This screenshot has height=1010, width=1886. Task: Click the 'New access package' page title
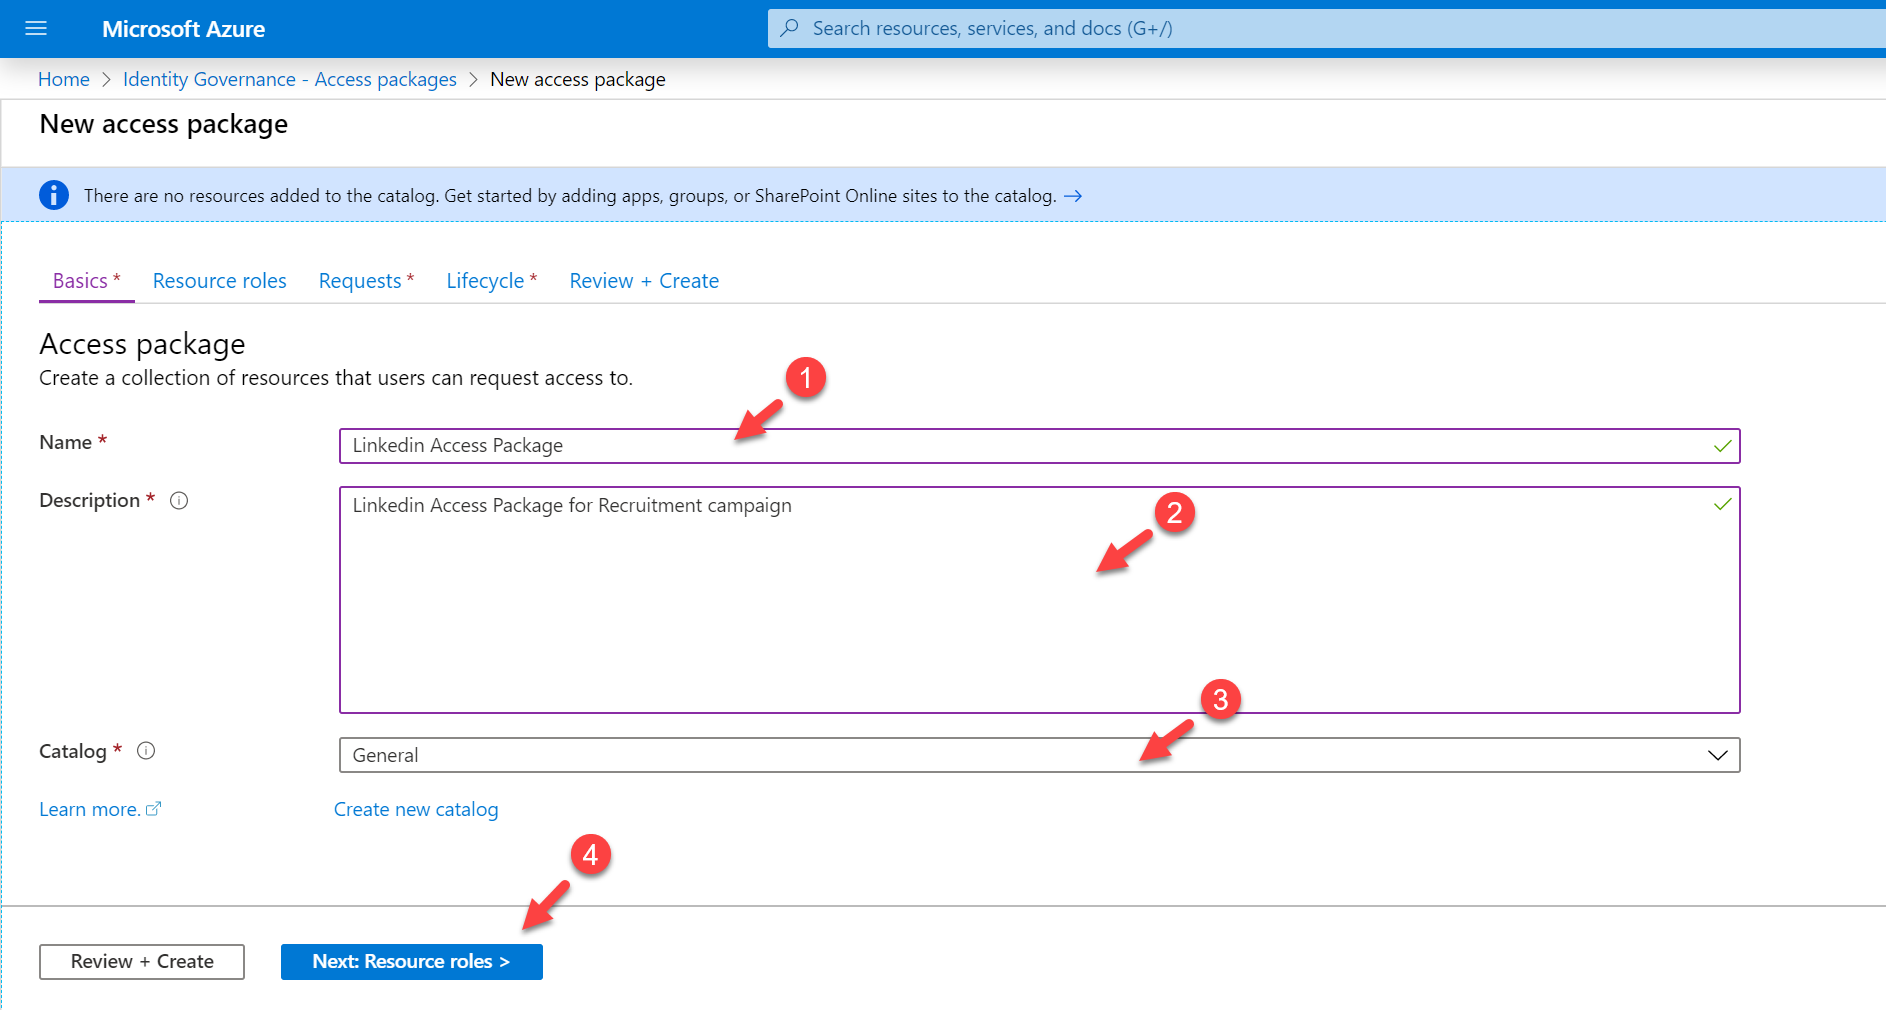click(x=164, y=124)
